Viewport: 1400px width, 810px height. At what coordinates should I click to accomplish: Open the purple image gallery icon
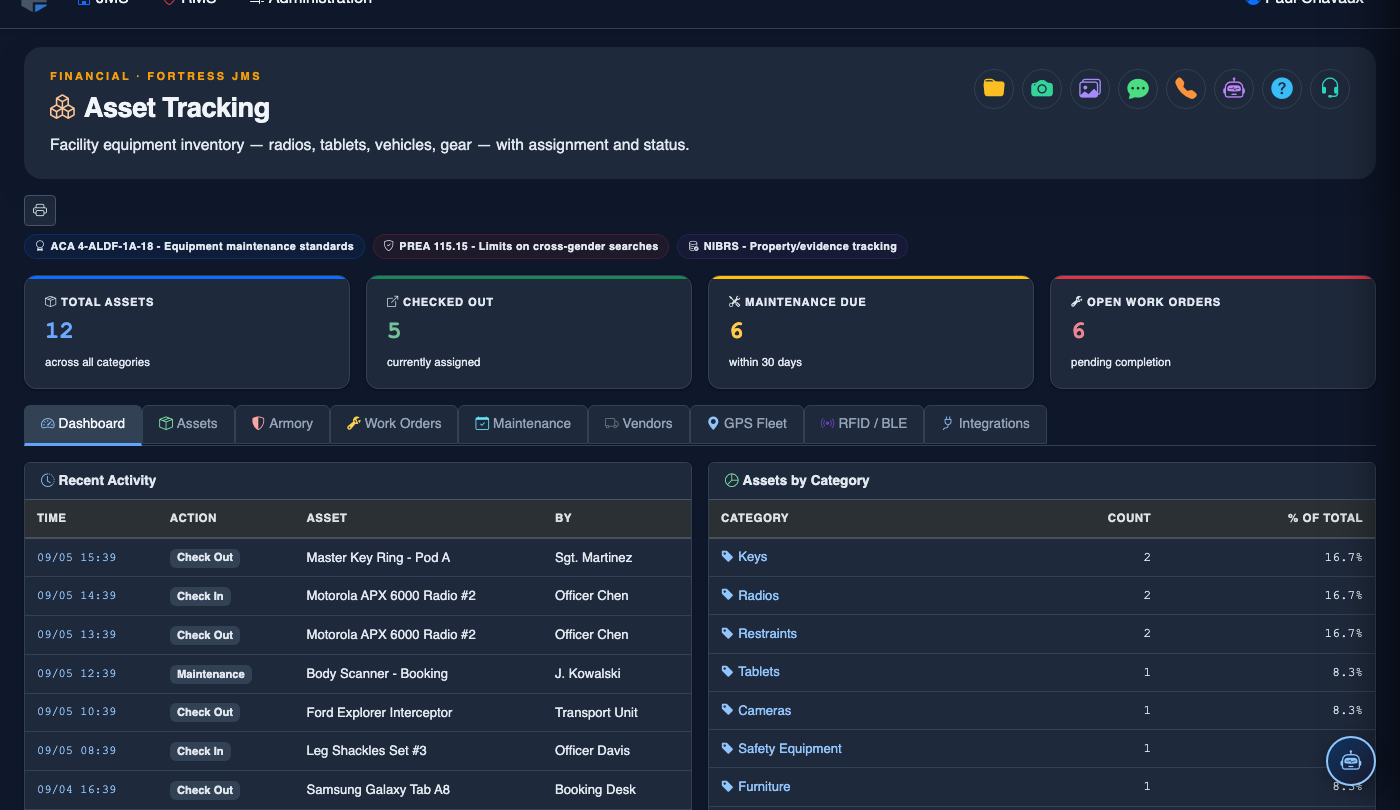coord(1090,89)
